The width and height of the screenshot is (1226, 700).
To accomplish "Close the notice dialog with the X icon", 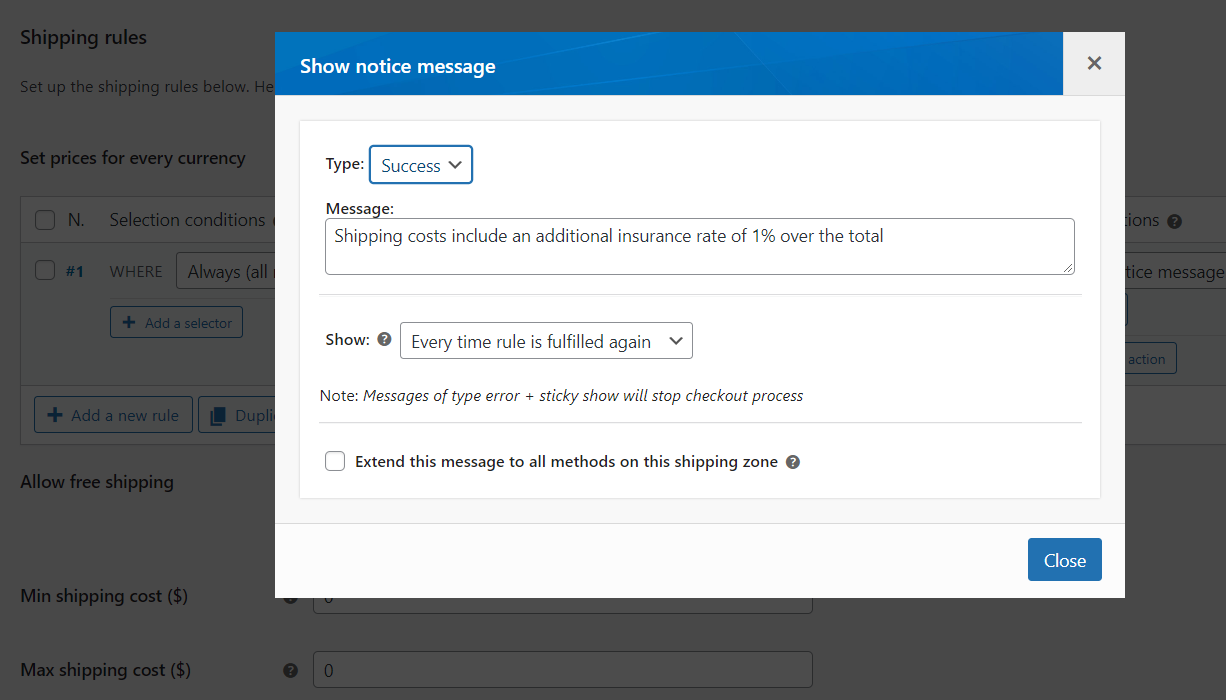I will [x=1094, y=63].
